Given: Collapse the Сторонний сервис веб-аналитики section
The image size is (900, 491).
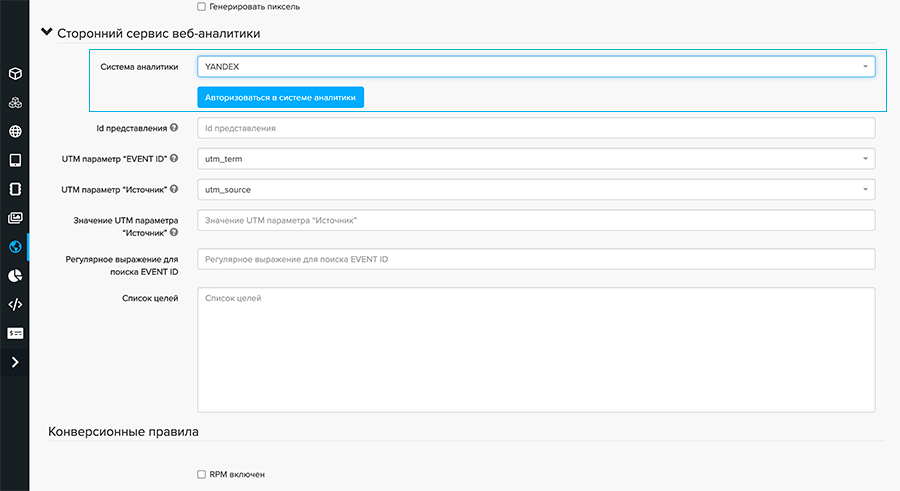Looking at the screenshot, I should click(x=46, y=33).
